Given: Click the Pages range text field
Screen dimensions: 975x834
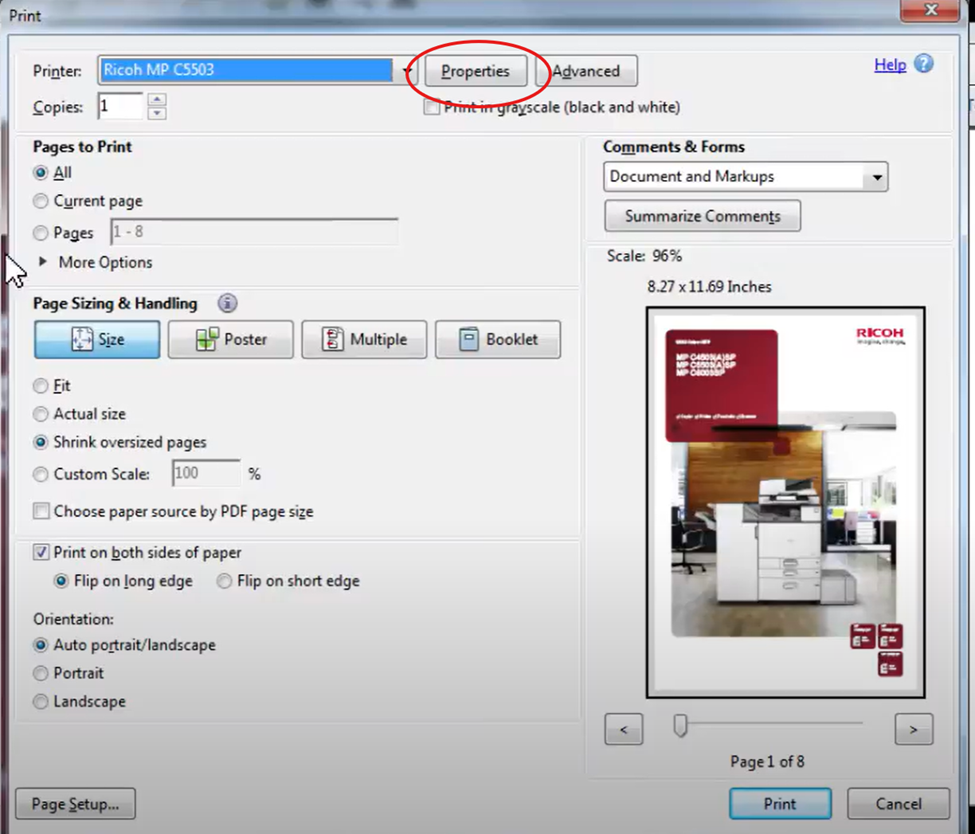Looking at the screenshot, I should pos(254,231).
